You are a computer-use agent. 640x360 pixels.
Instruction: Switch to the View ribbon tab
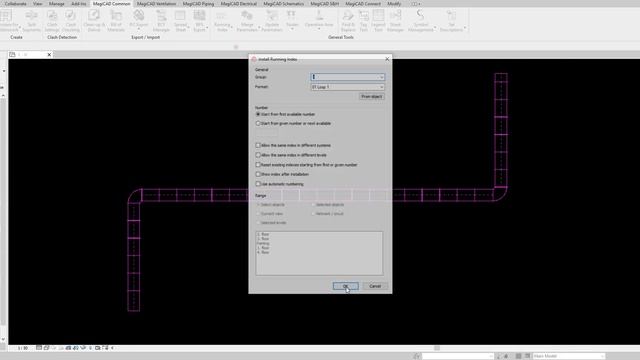38,4
